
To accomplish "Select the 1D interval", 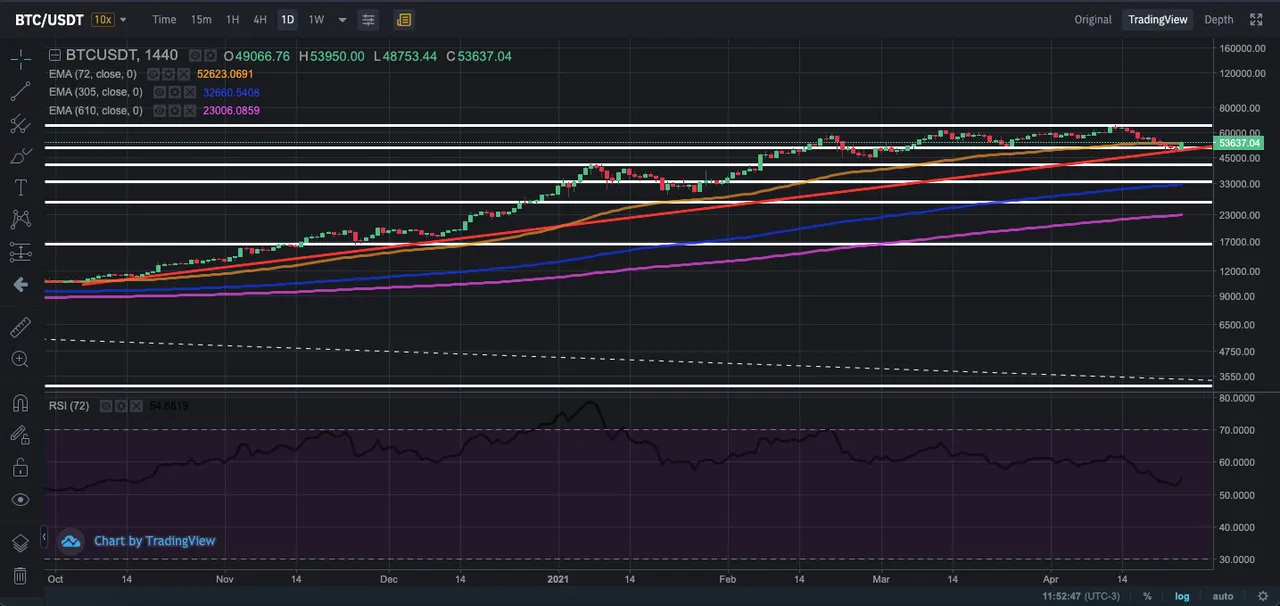I will 288,20.
